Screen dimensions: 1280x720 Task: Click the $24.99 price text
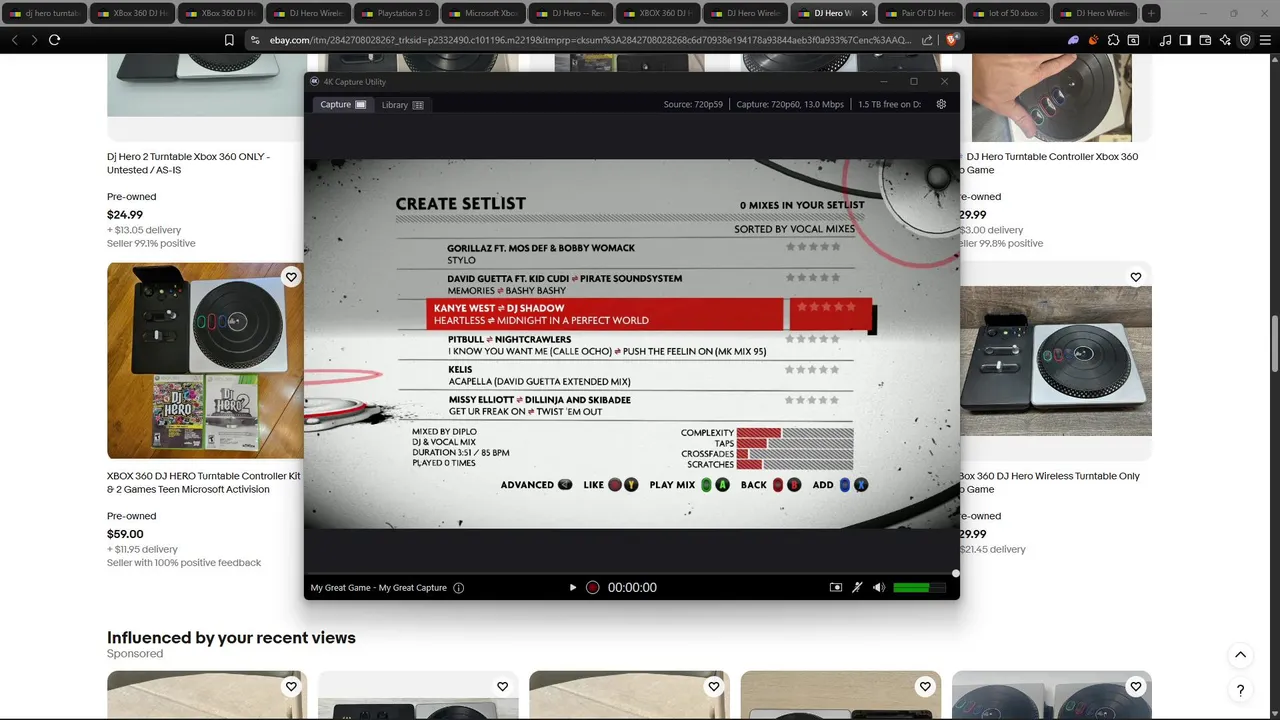pos(125,215)
